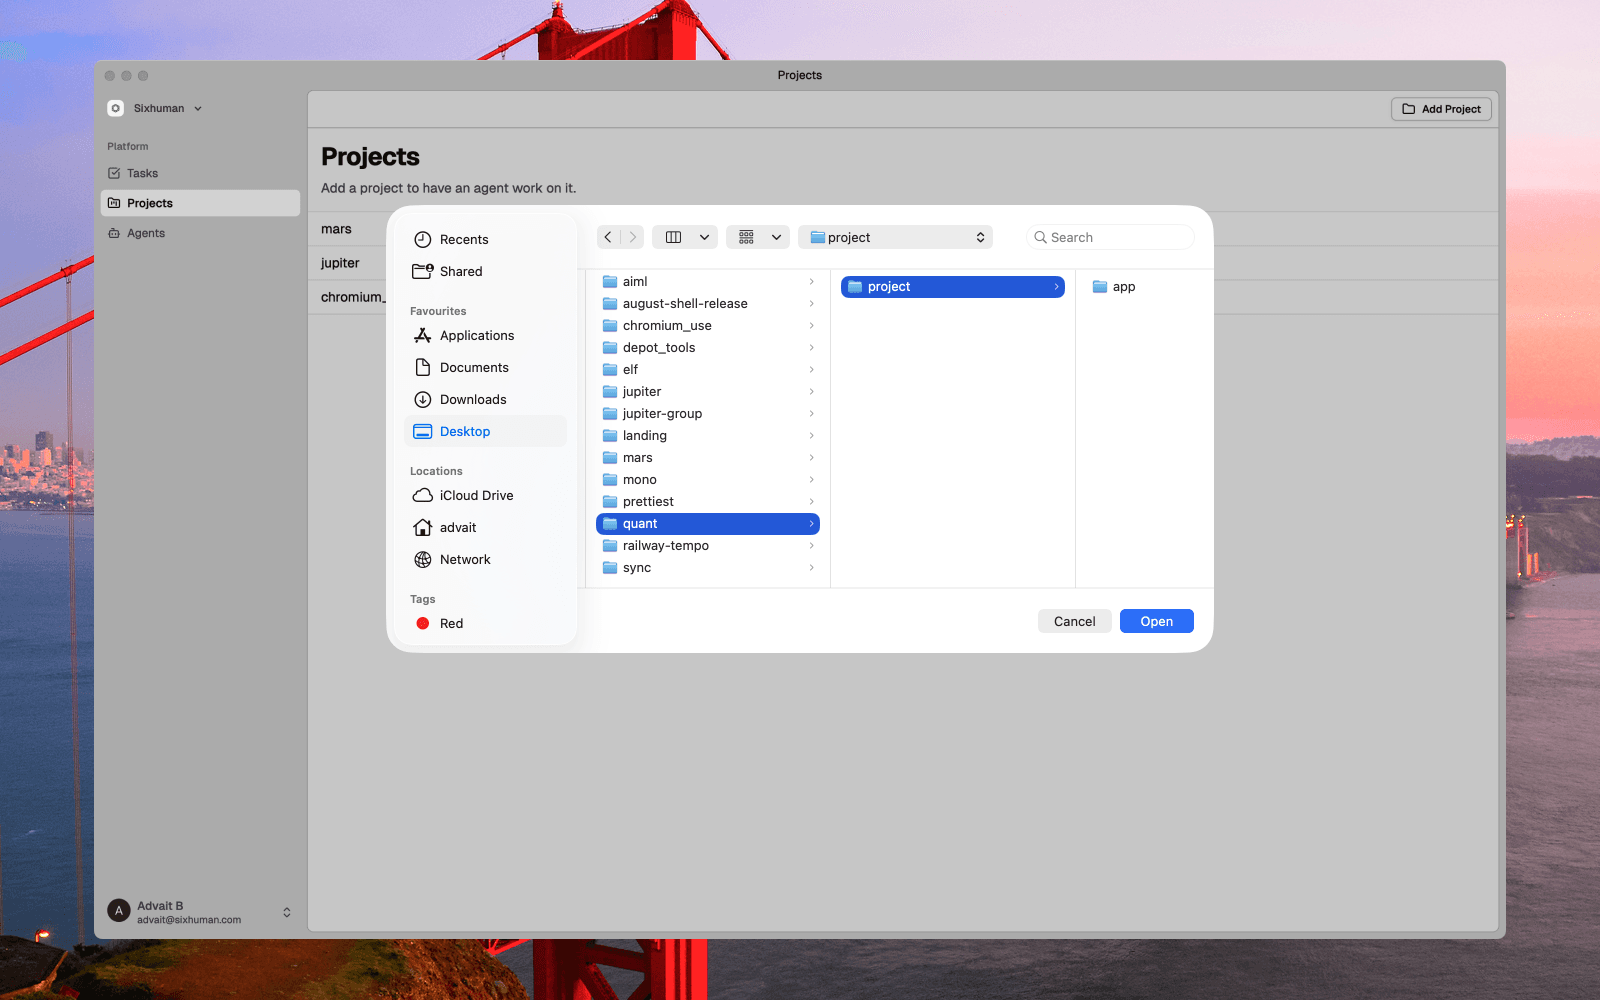The image size is (1600, 1000).
Task: Select the Network location
Action: tap(464, 559)
